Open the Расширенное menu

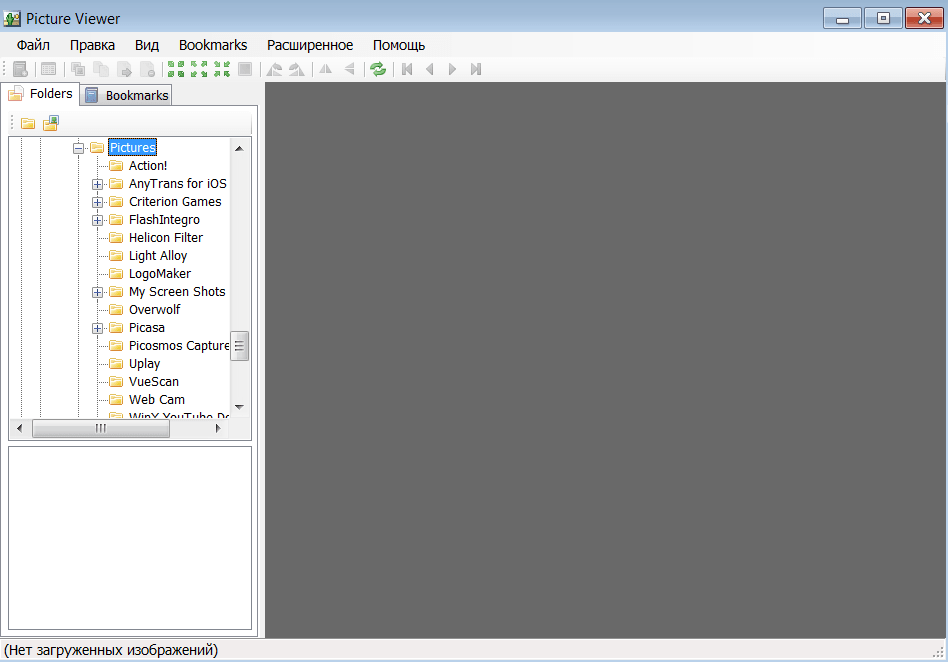tap(310, 45)
